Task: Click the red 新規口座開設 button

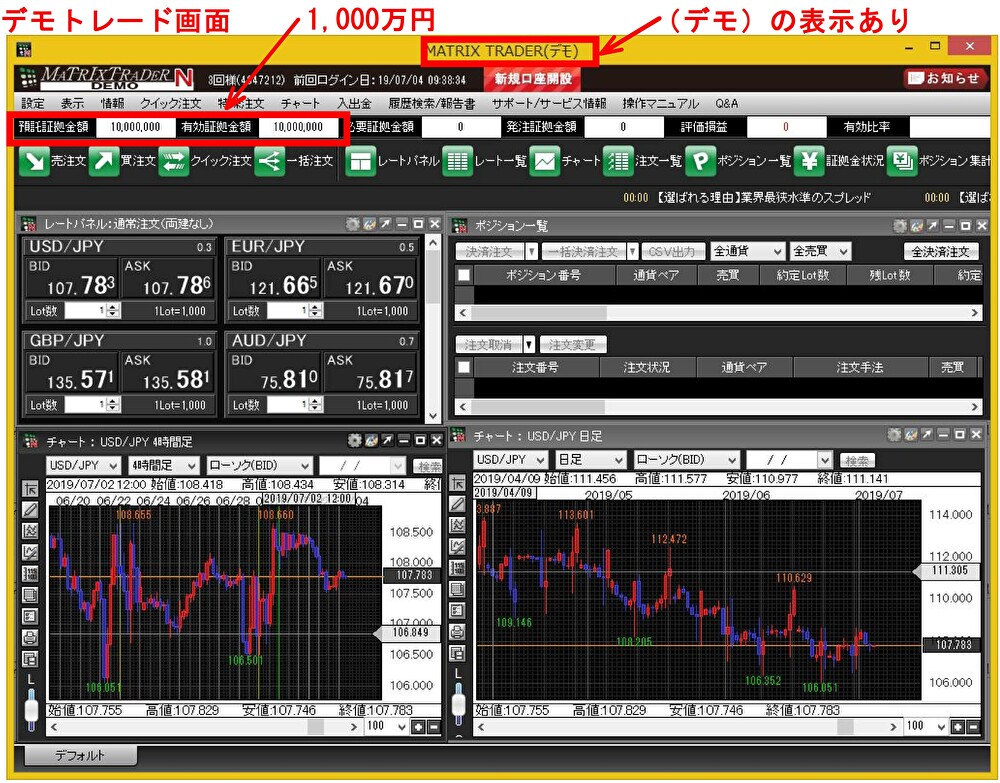Action: (x=533, y=79)
